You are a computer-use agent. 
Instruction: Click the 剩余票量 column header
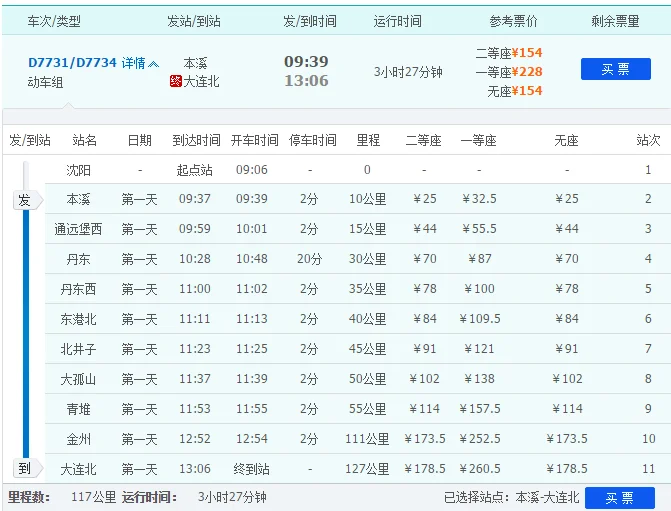click(615, 21)
